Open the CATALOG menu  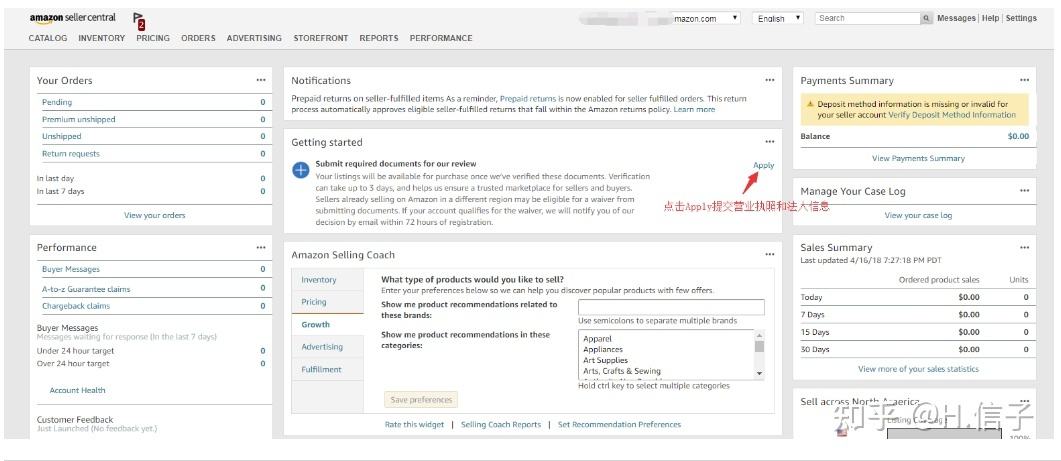pyautogui.click(x=48, y=38)
